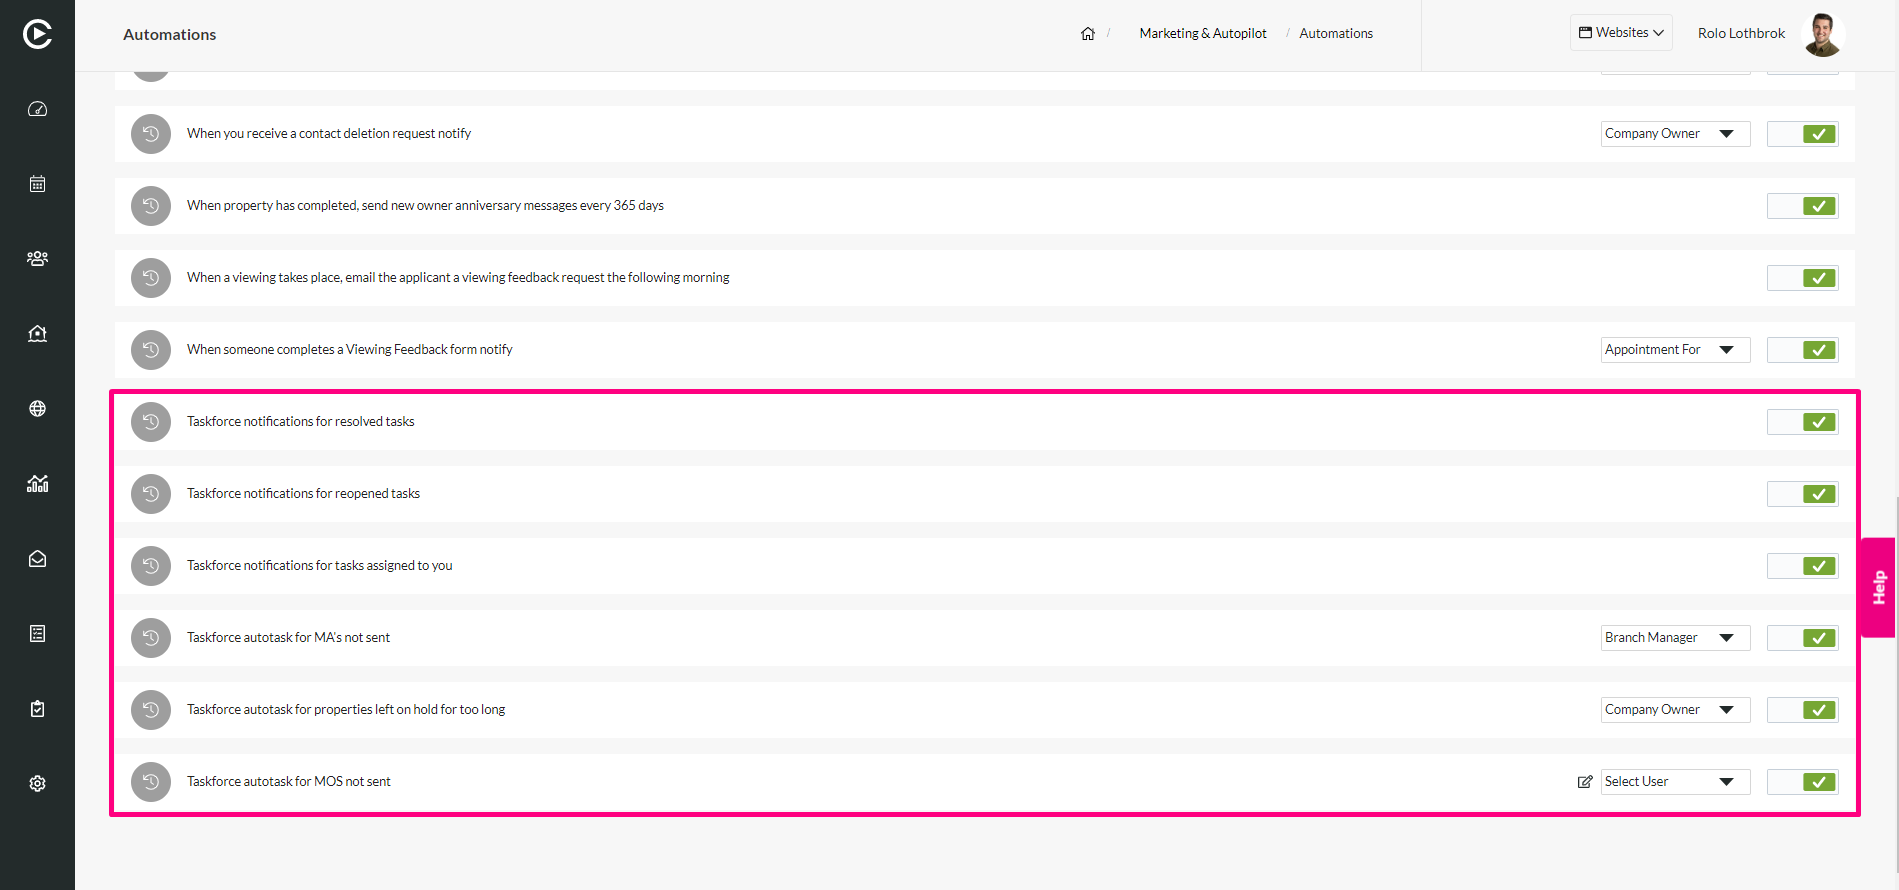Open the calendar icon in sidebar
1899x890 pixels.
(37, 184)
